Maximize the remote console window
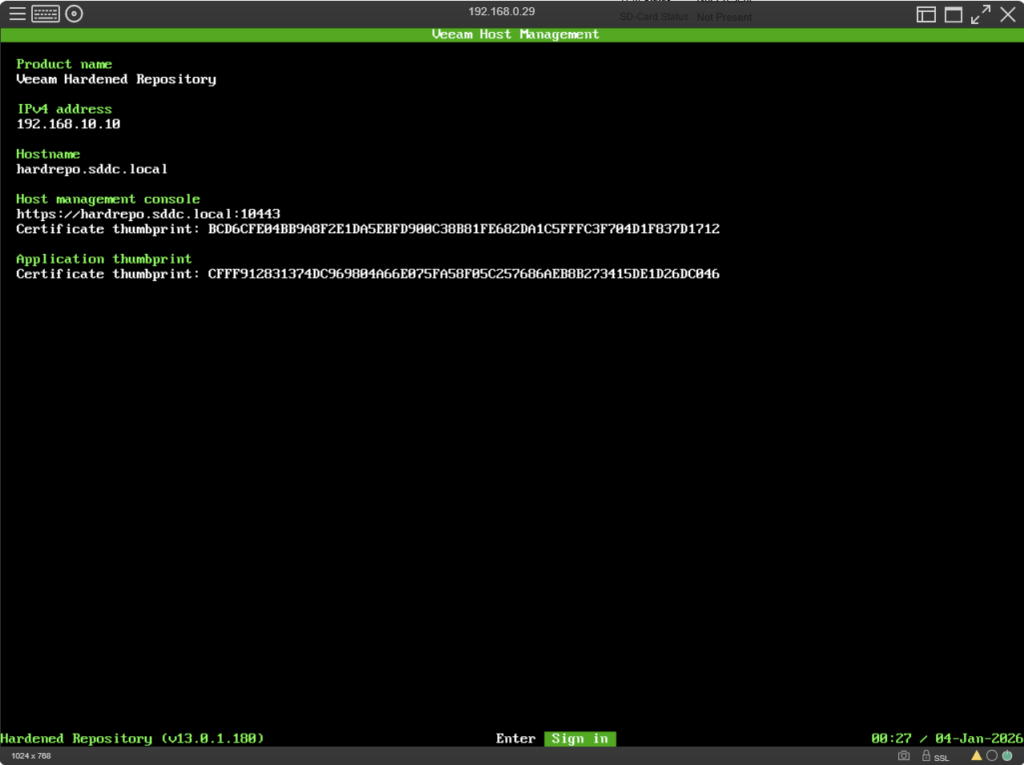This screenshot has width=1024, height=765. click(x=953, y=14)
